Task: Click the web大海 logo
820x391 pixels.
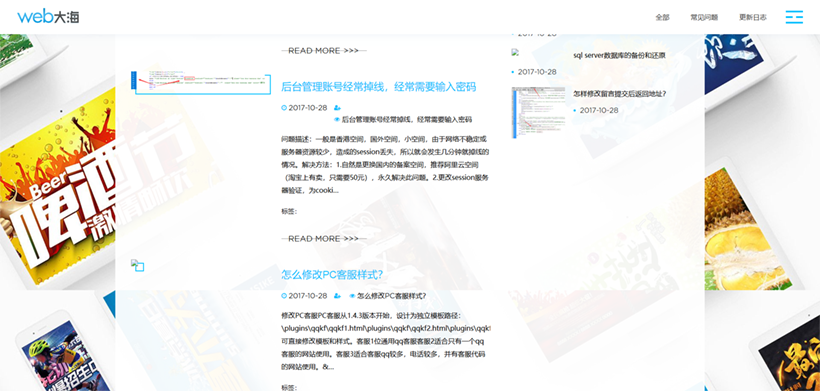Action: pyautogui.click(x=48, y=16)
